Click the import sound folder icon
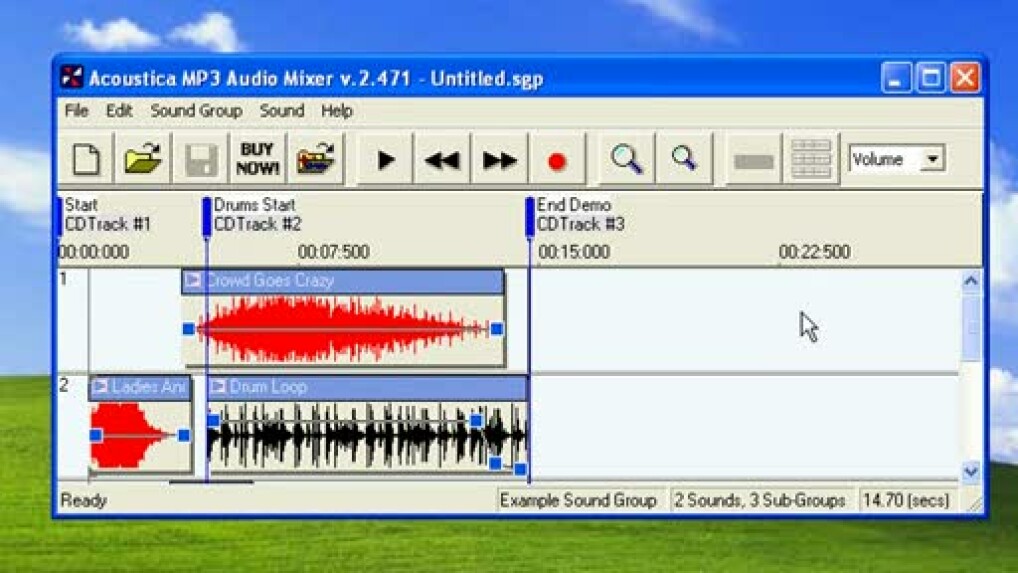Image resolution: width=1018 pixels, height=573 pixels. 315,160
